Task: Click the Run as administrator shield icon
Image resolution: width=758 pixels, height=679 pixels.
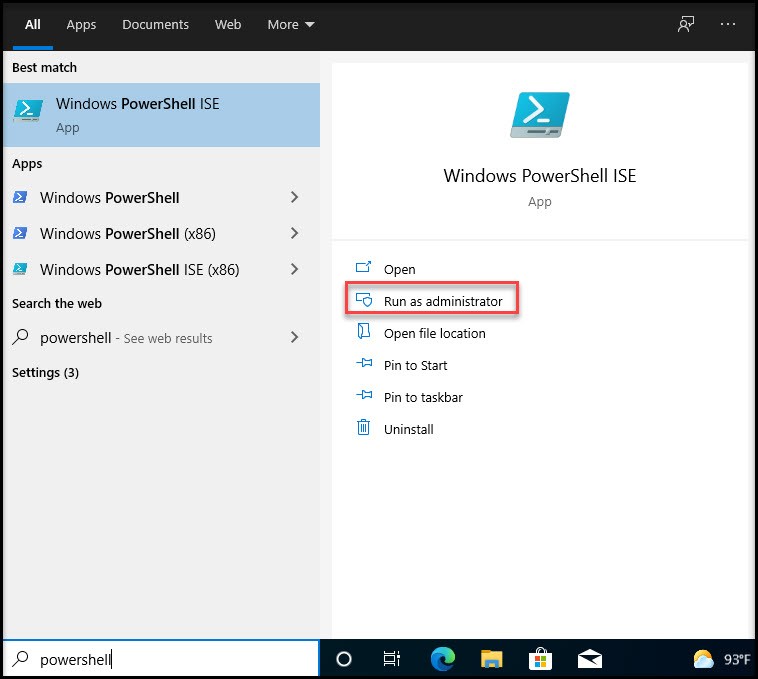Action: [364, 300]
